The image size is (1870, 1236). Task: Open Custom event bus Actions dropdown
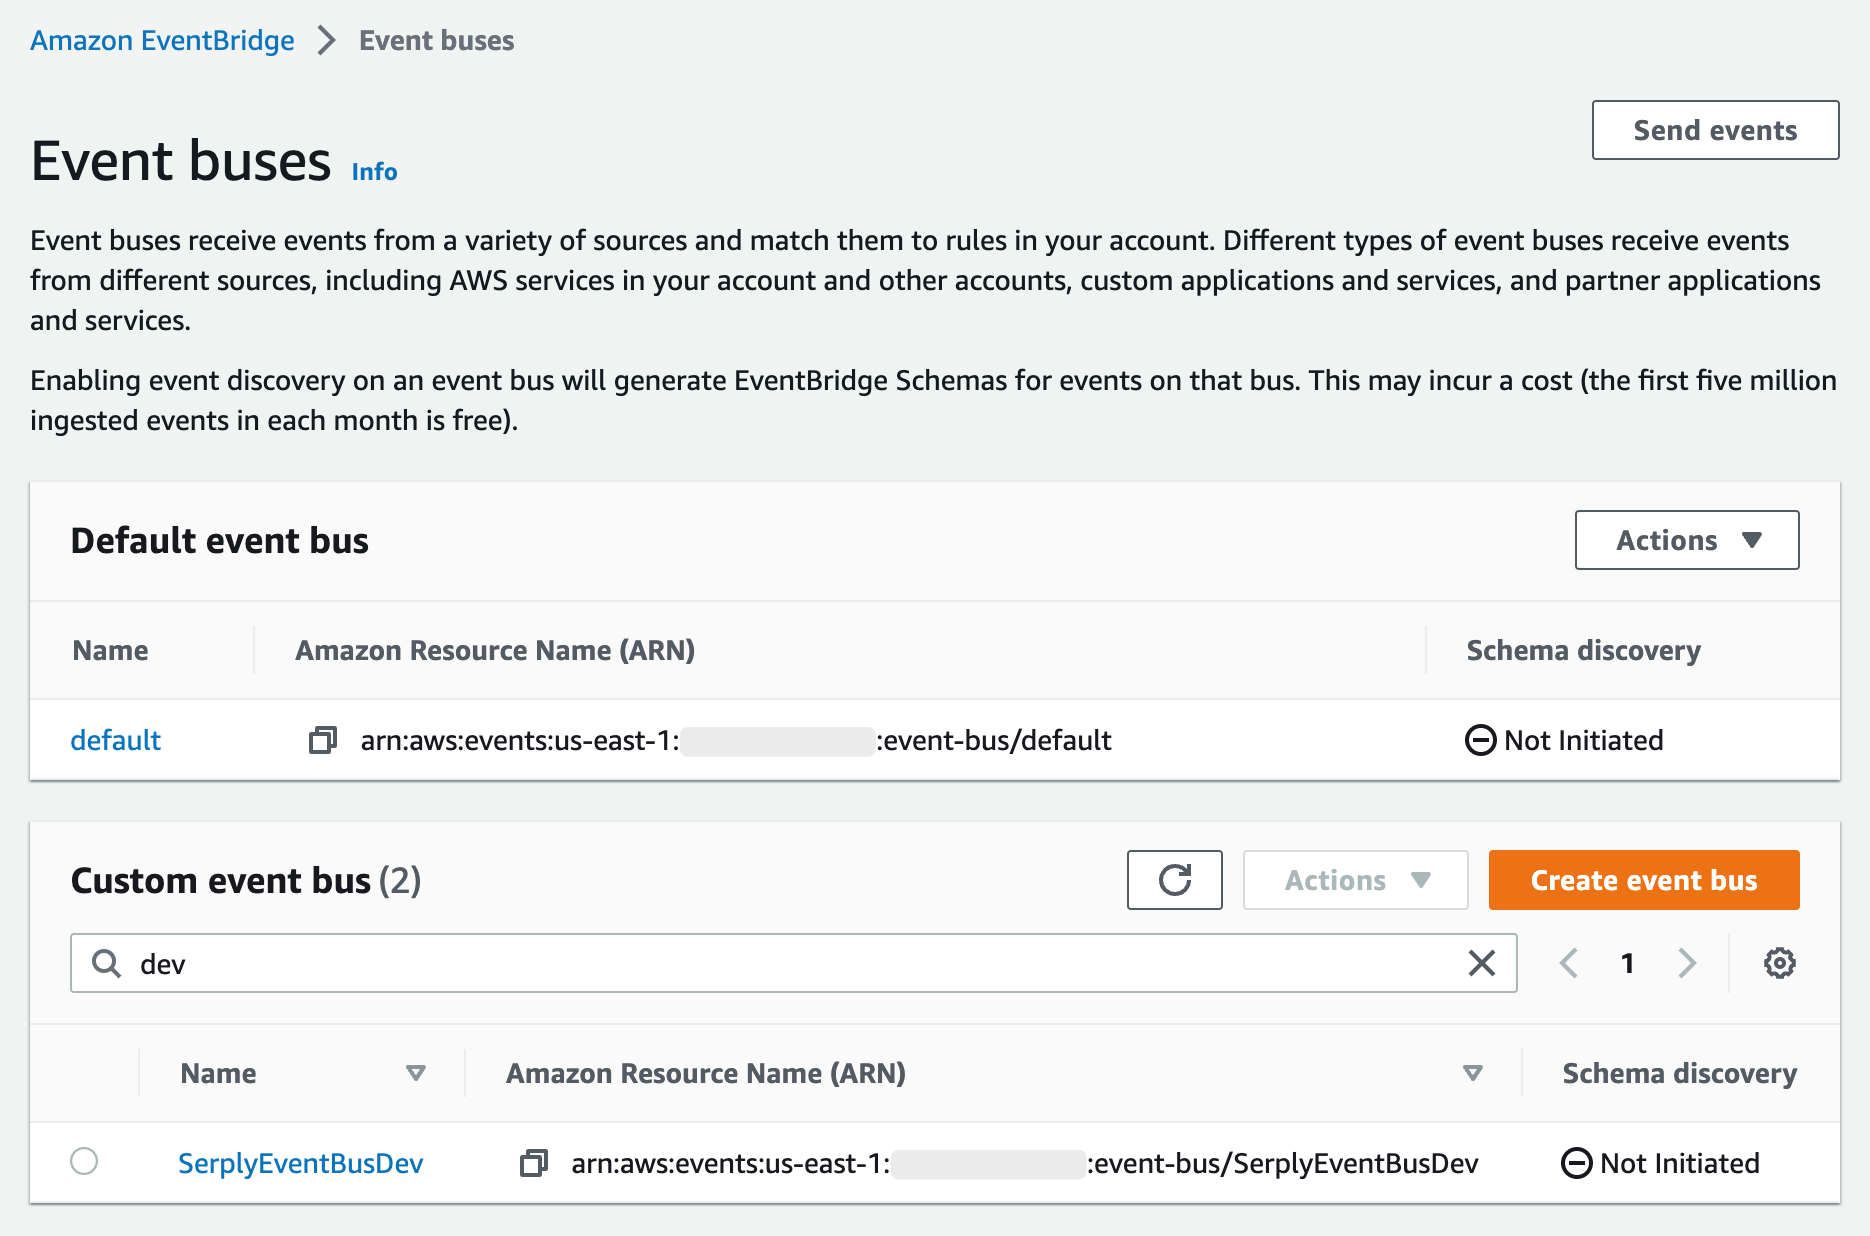(x=1355, y=880)
